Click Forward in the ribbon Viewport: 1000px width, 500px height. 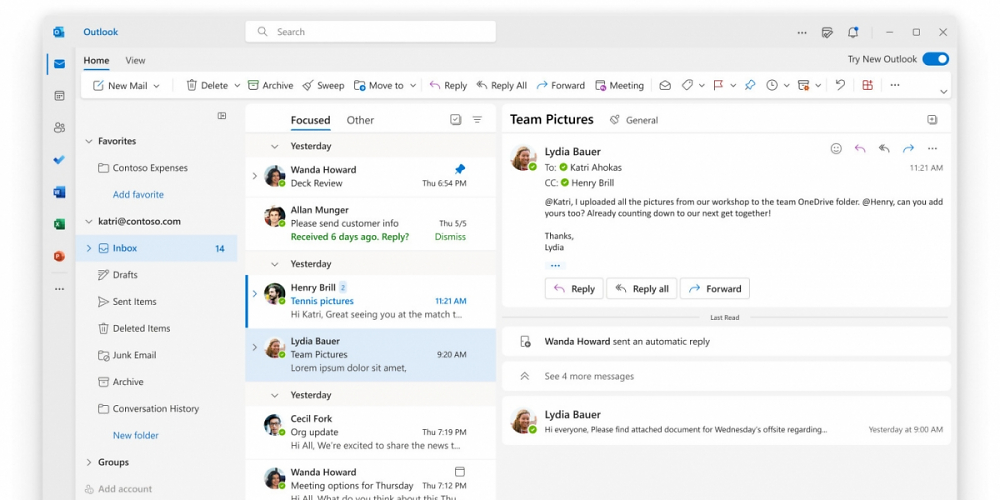point(561,85)
